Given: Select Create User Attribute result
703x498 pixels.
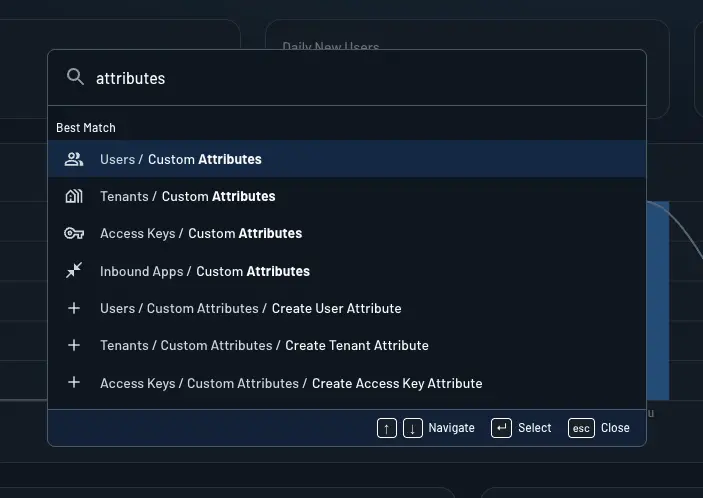Looking at the screenshot, I should pos(347,308).
